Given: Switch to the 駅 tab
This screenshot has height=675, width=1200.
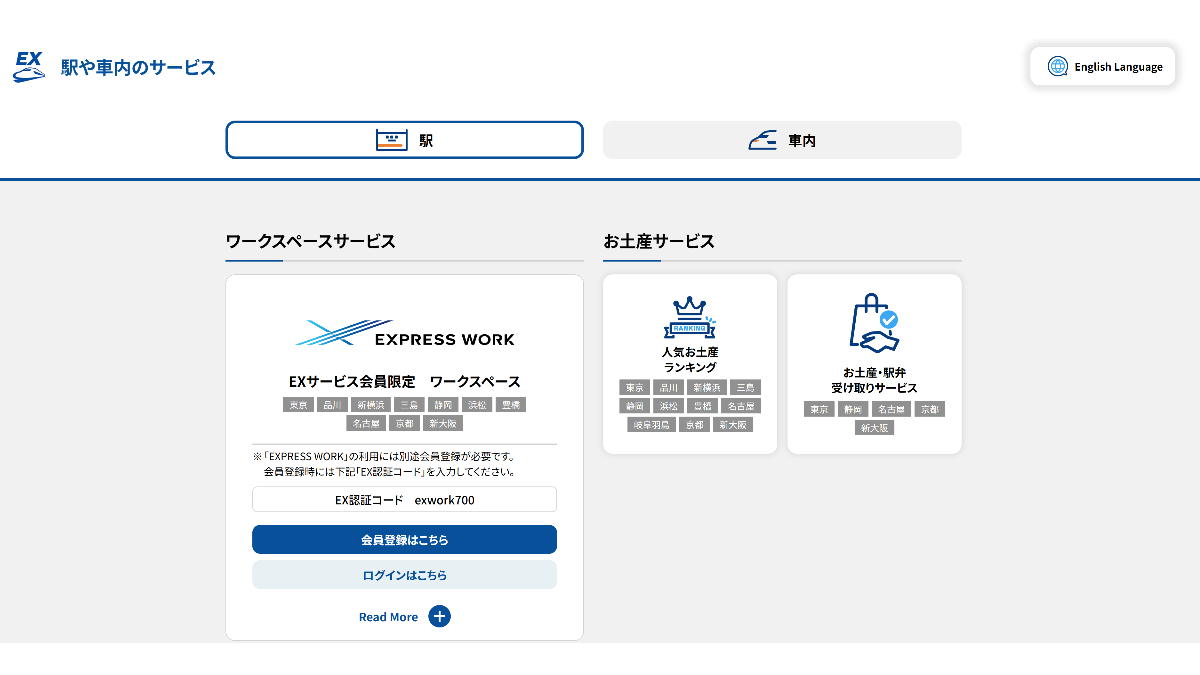Looking at the screenshot, I should coord(404,140).
